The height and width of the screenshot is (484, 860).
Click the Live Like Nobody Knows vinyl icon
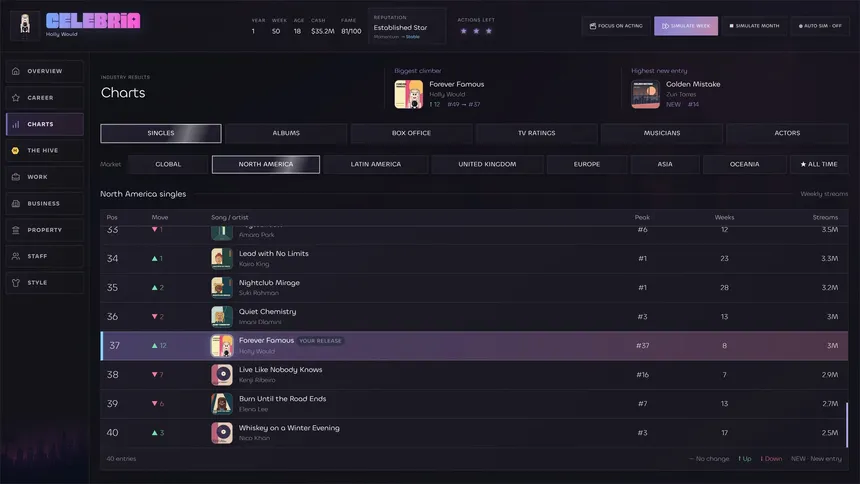coord(222,375)
